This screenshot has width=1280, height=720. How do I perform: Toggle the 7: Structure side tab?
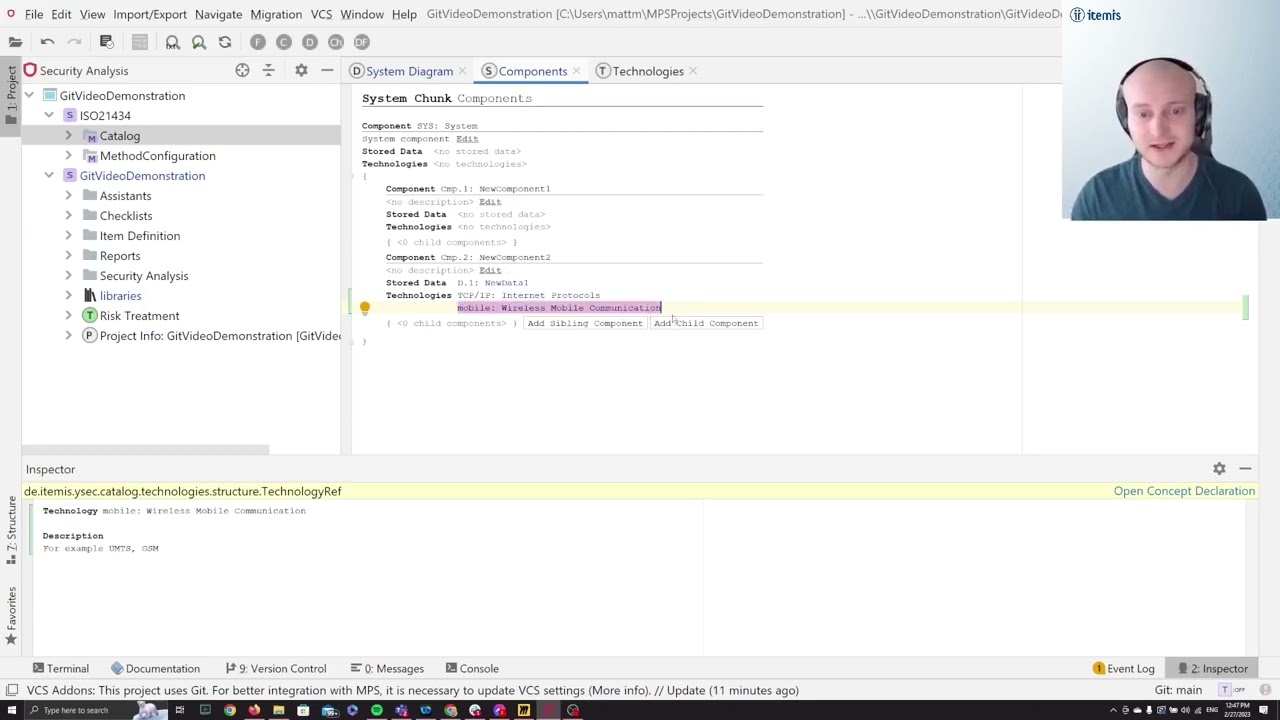tap(11, 528)
